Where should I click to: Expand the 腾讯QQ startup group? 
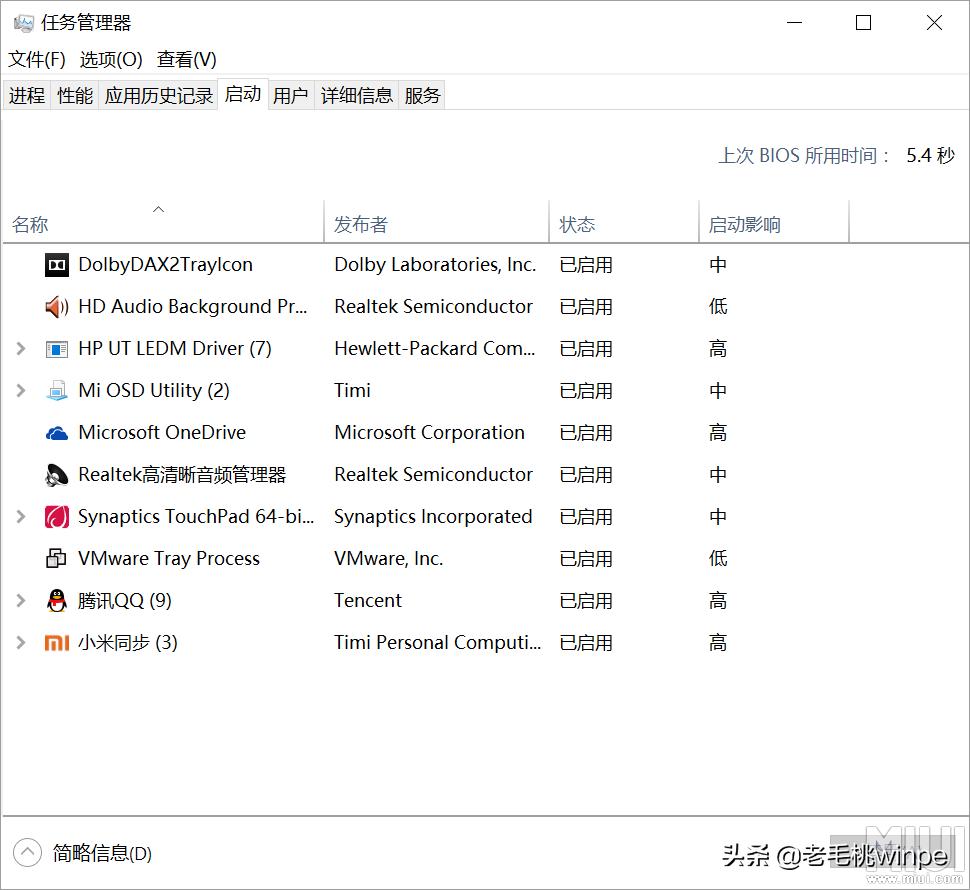click(x=21, y=601)
